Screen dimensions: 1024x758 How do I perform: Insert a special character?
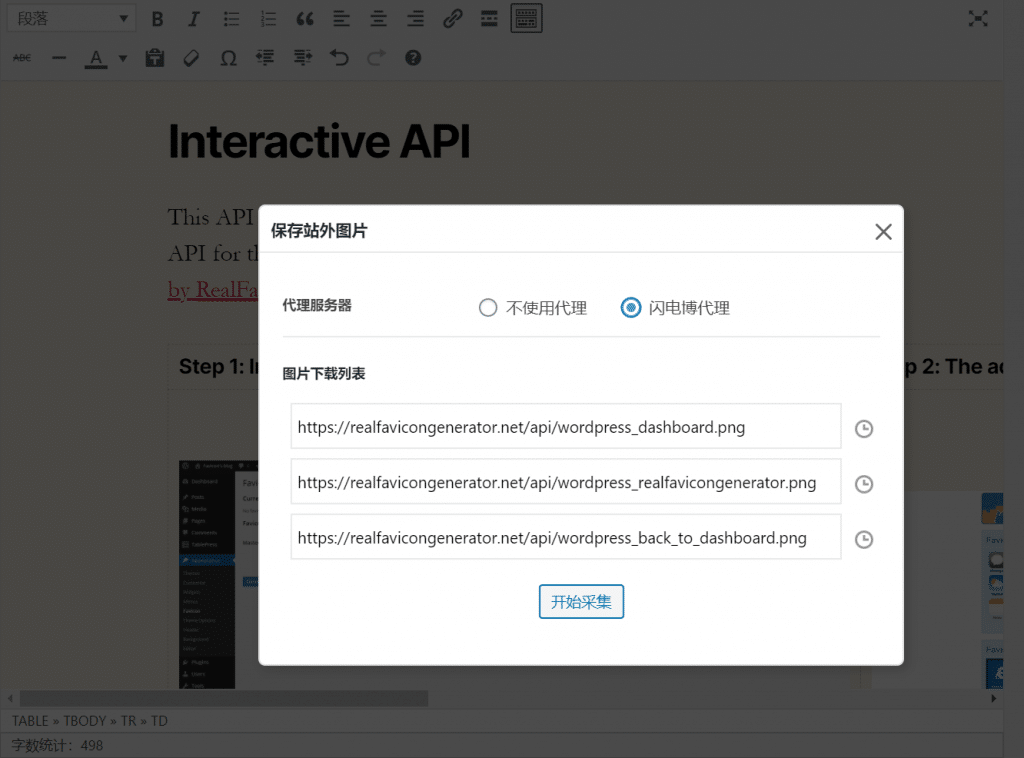click(x=228, y=57)
